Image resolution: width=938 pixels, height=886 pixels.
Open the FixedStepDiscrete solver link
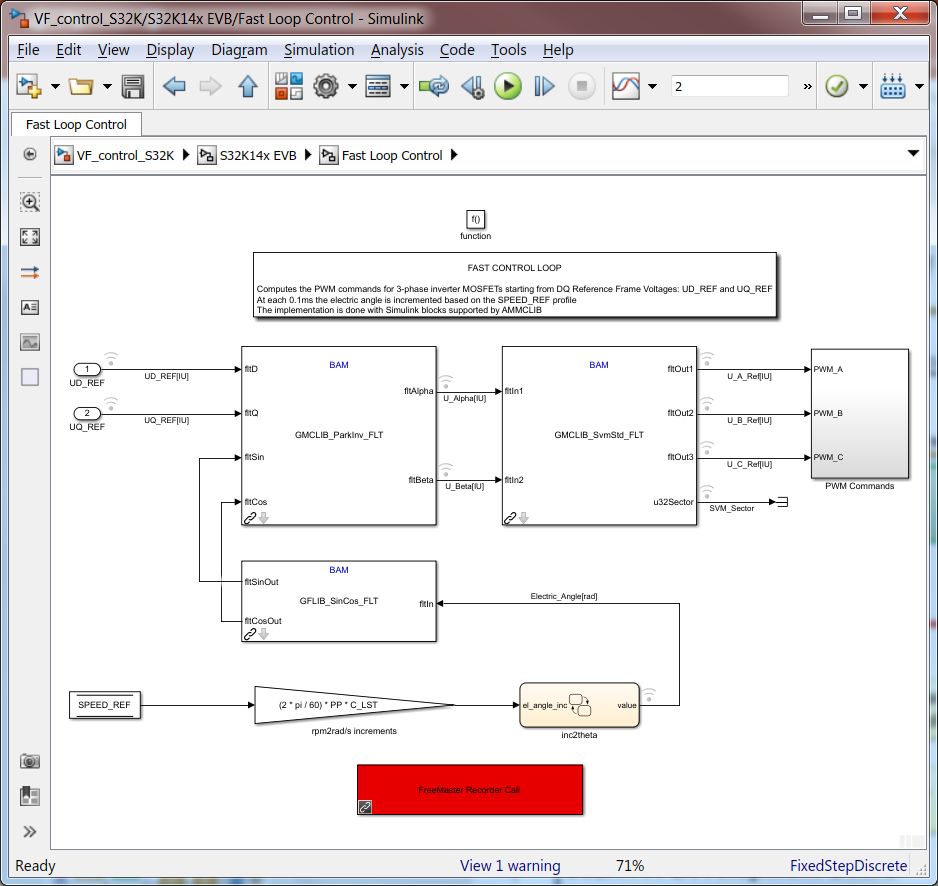pyautogui.click(x=848, y=866)
